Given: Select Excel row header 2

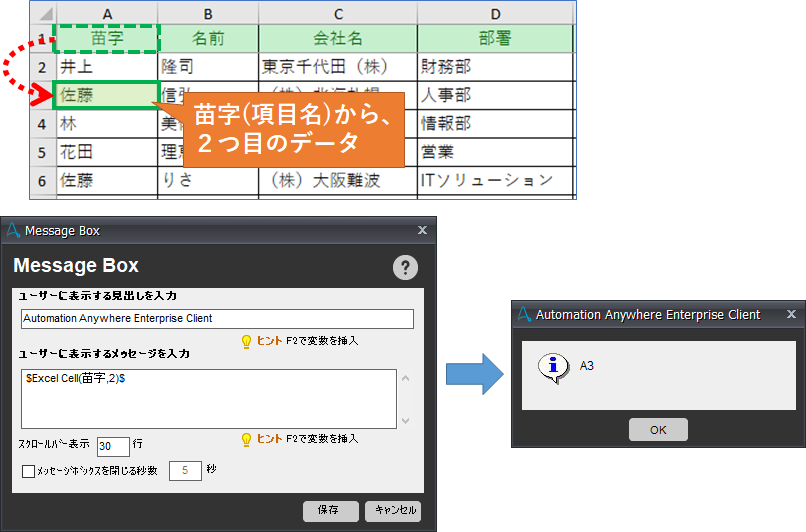Looking at the screenshot, I should point(42,67).
